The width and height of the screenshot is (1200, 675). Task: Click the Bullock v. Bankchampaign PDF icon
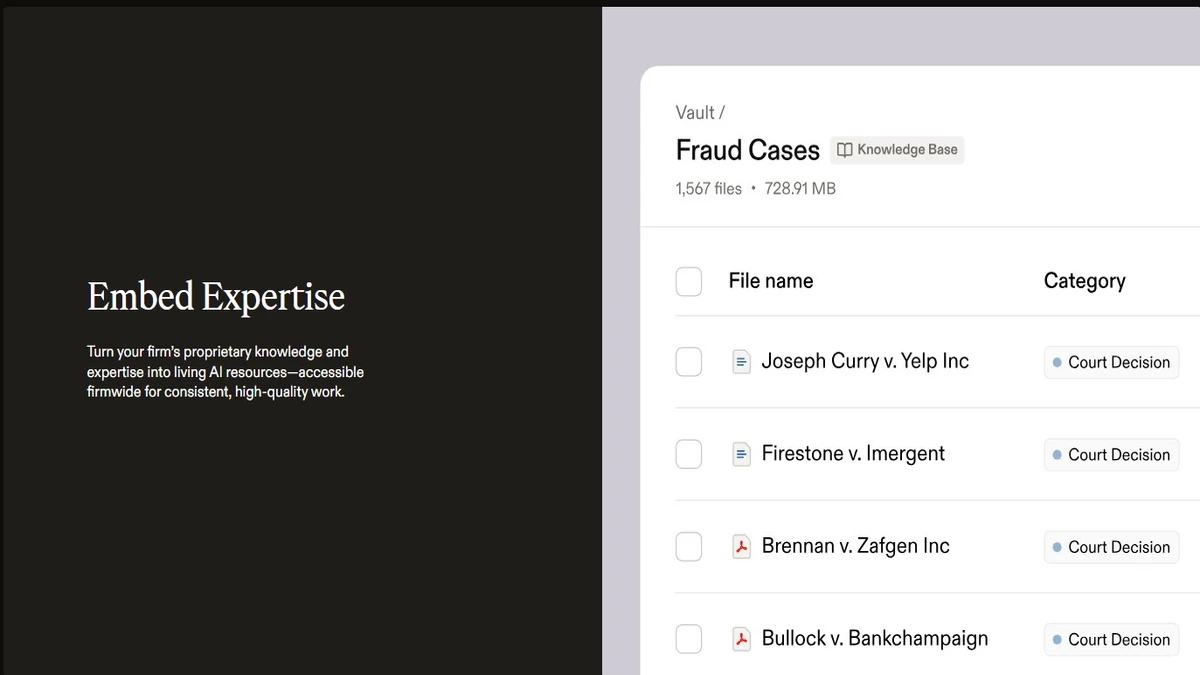click(741, 639)
